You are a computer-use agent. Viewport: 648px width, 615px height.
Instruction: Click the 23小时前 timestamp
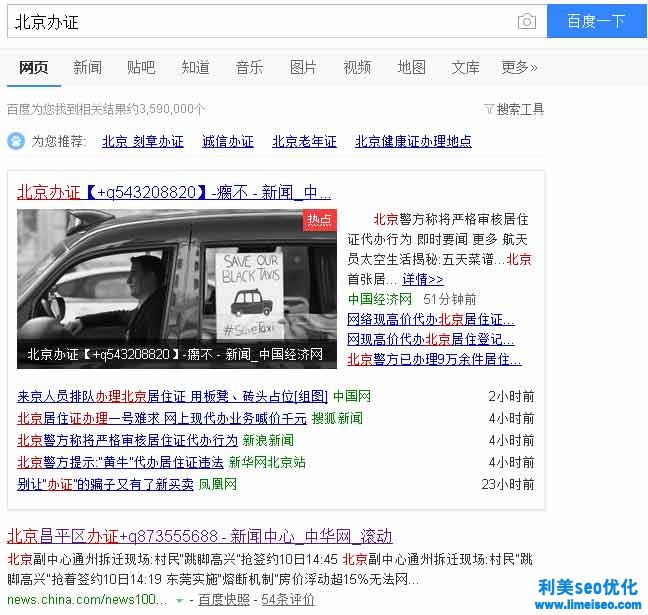[507, 484]
